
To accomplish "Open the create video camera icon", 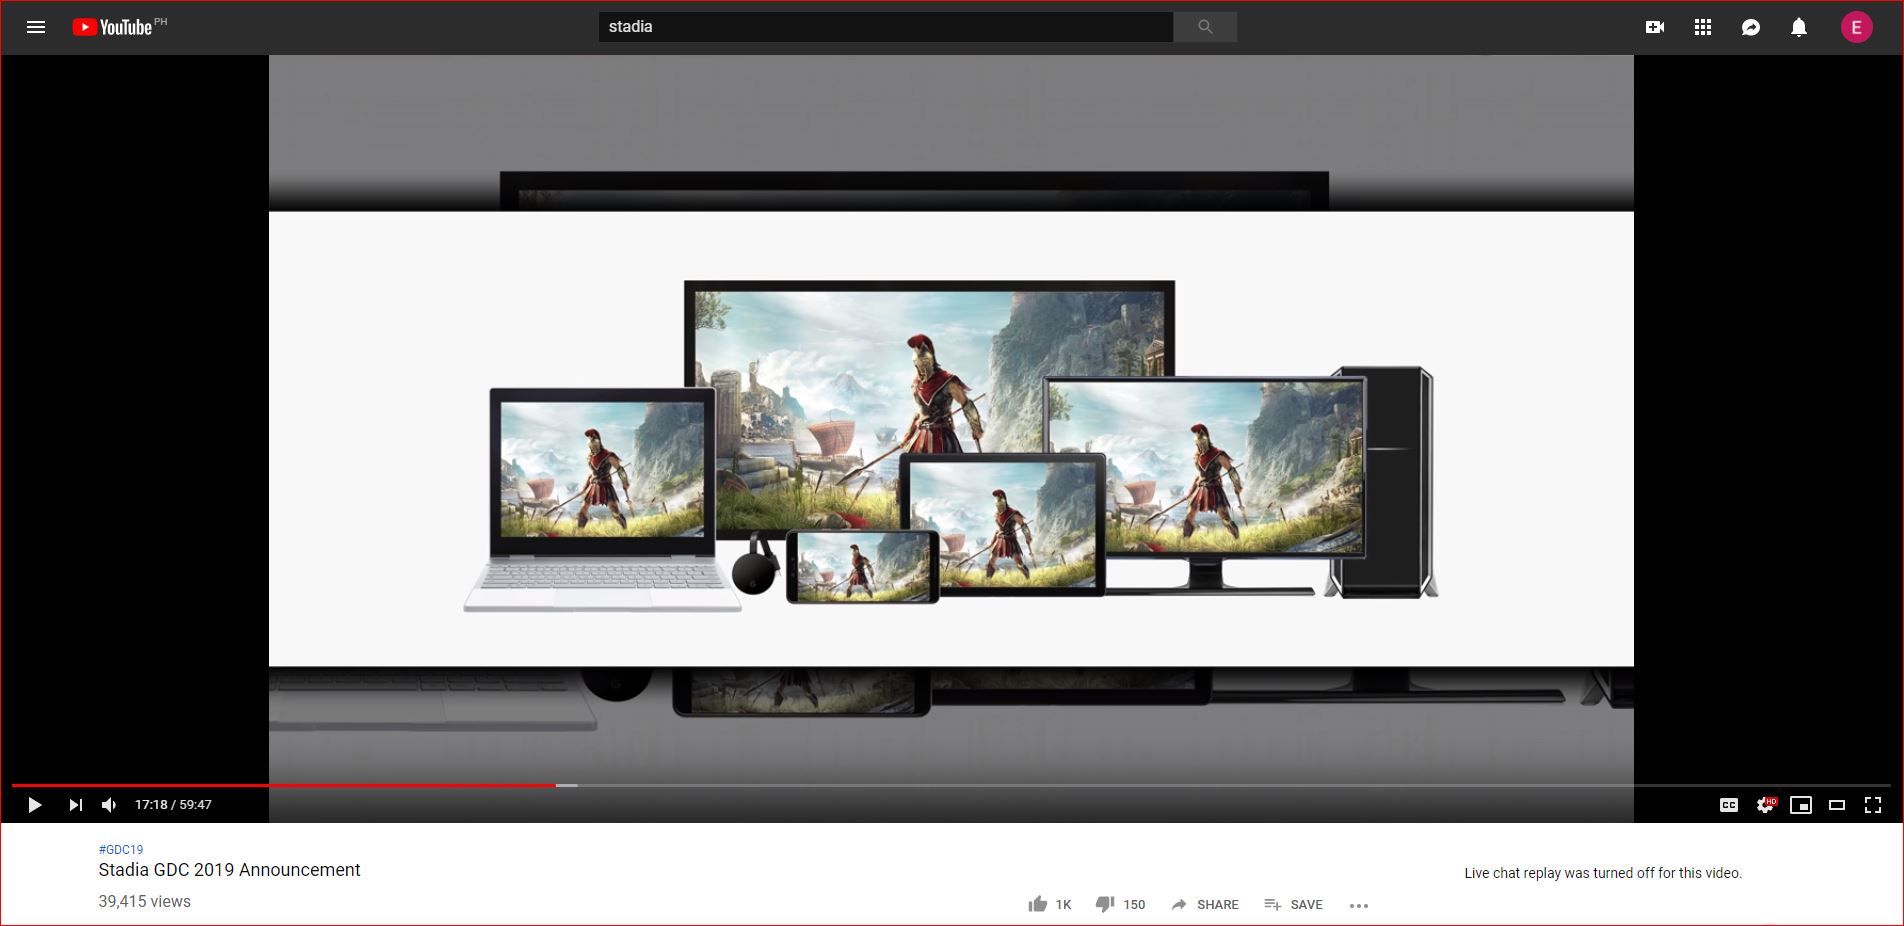I will click(x=1655, y=27).
